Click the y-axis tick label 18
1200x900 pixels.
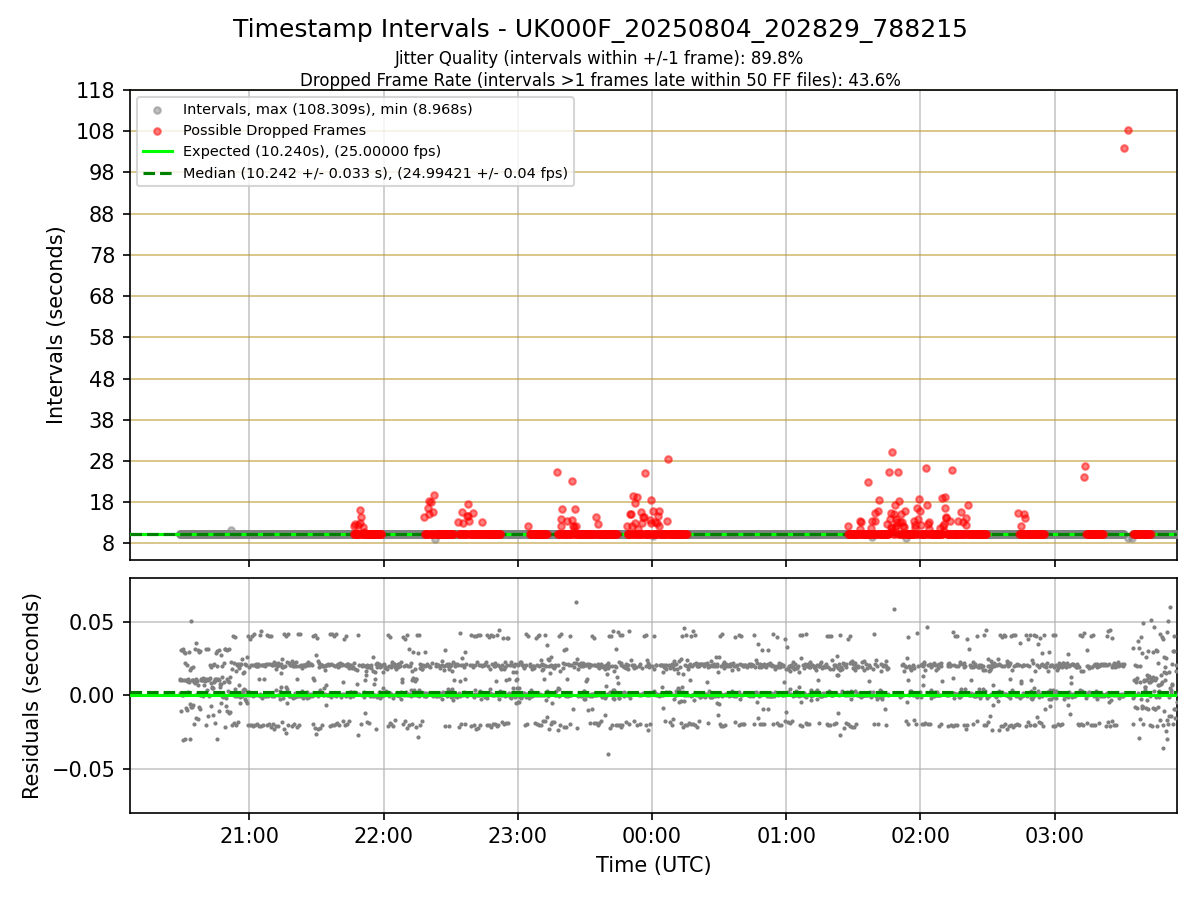click(103, 503)
